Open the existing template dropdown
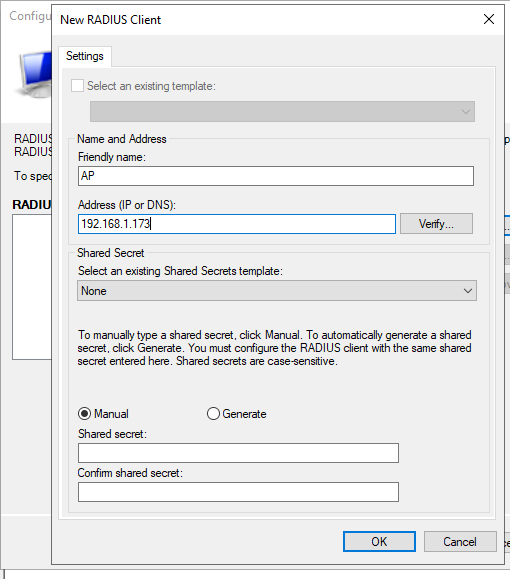 point(282,112)
